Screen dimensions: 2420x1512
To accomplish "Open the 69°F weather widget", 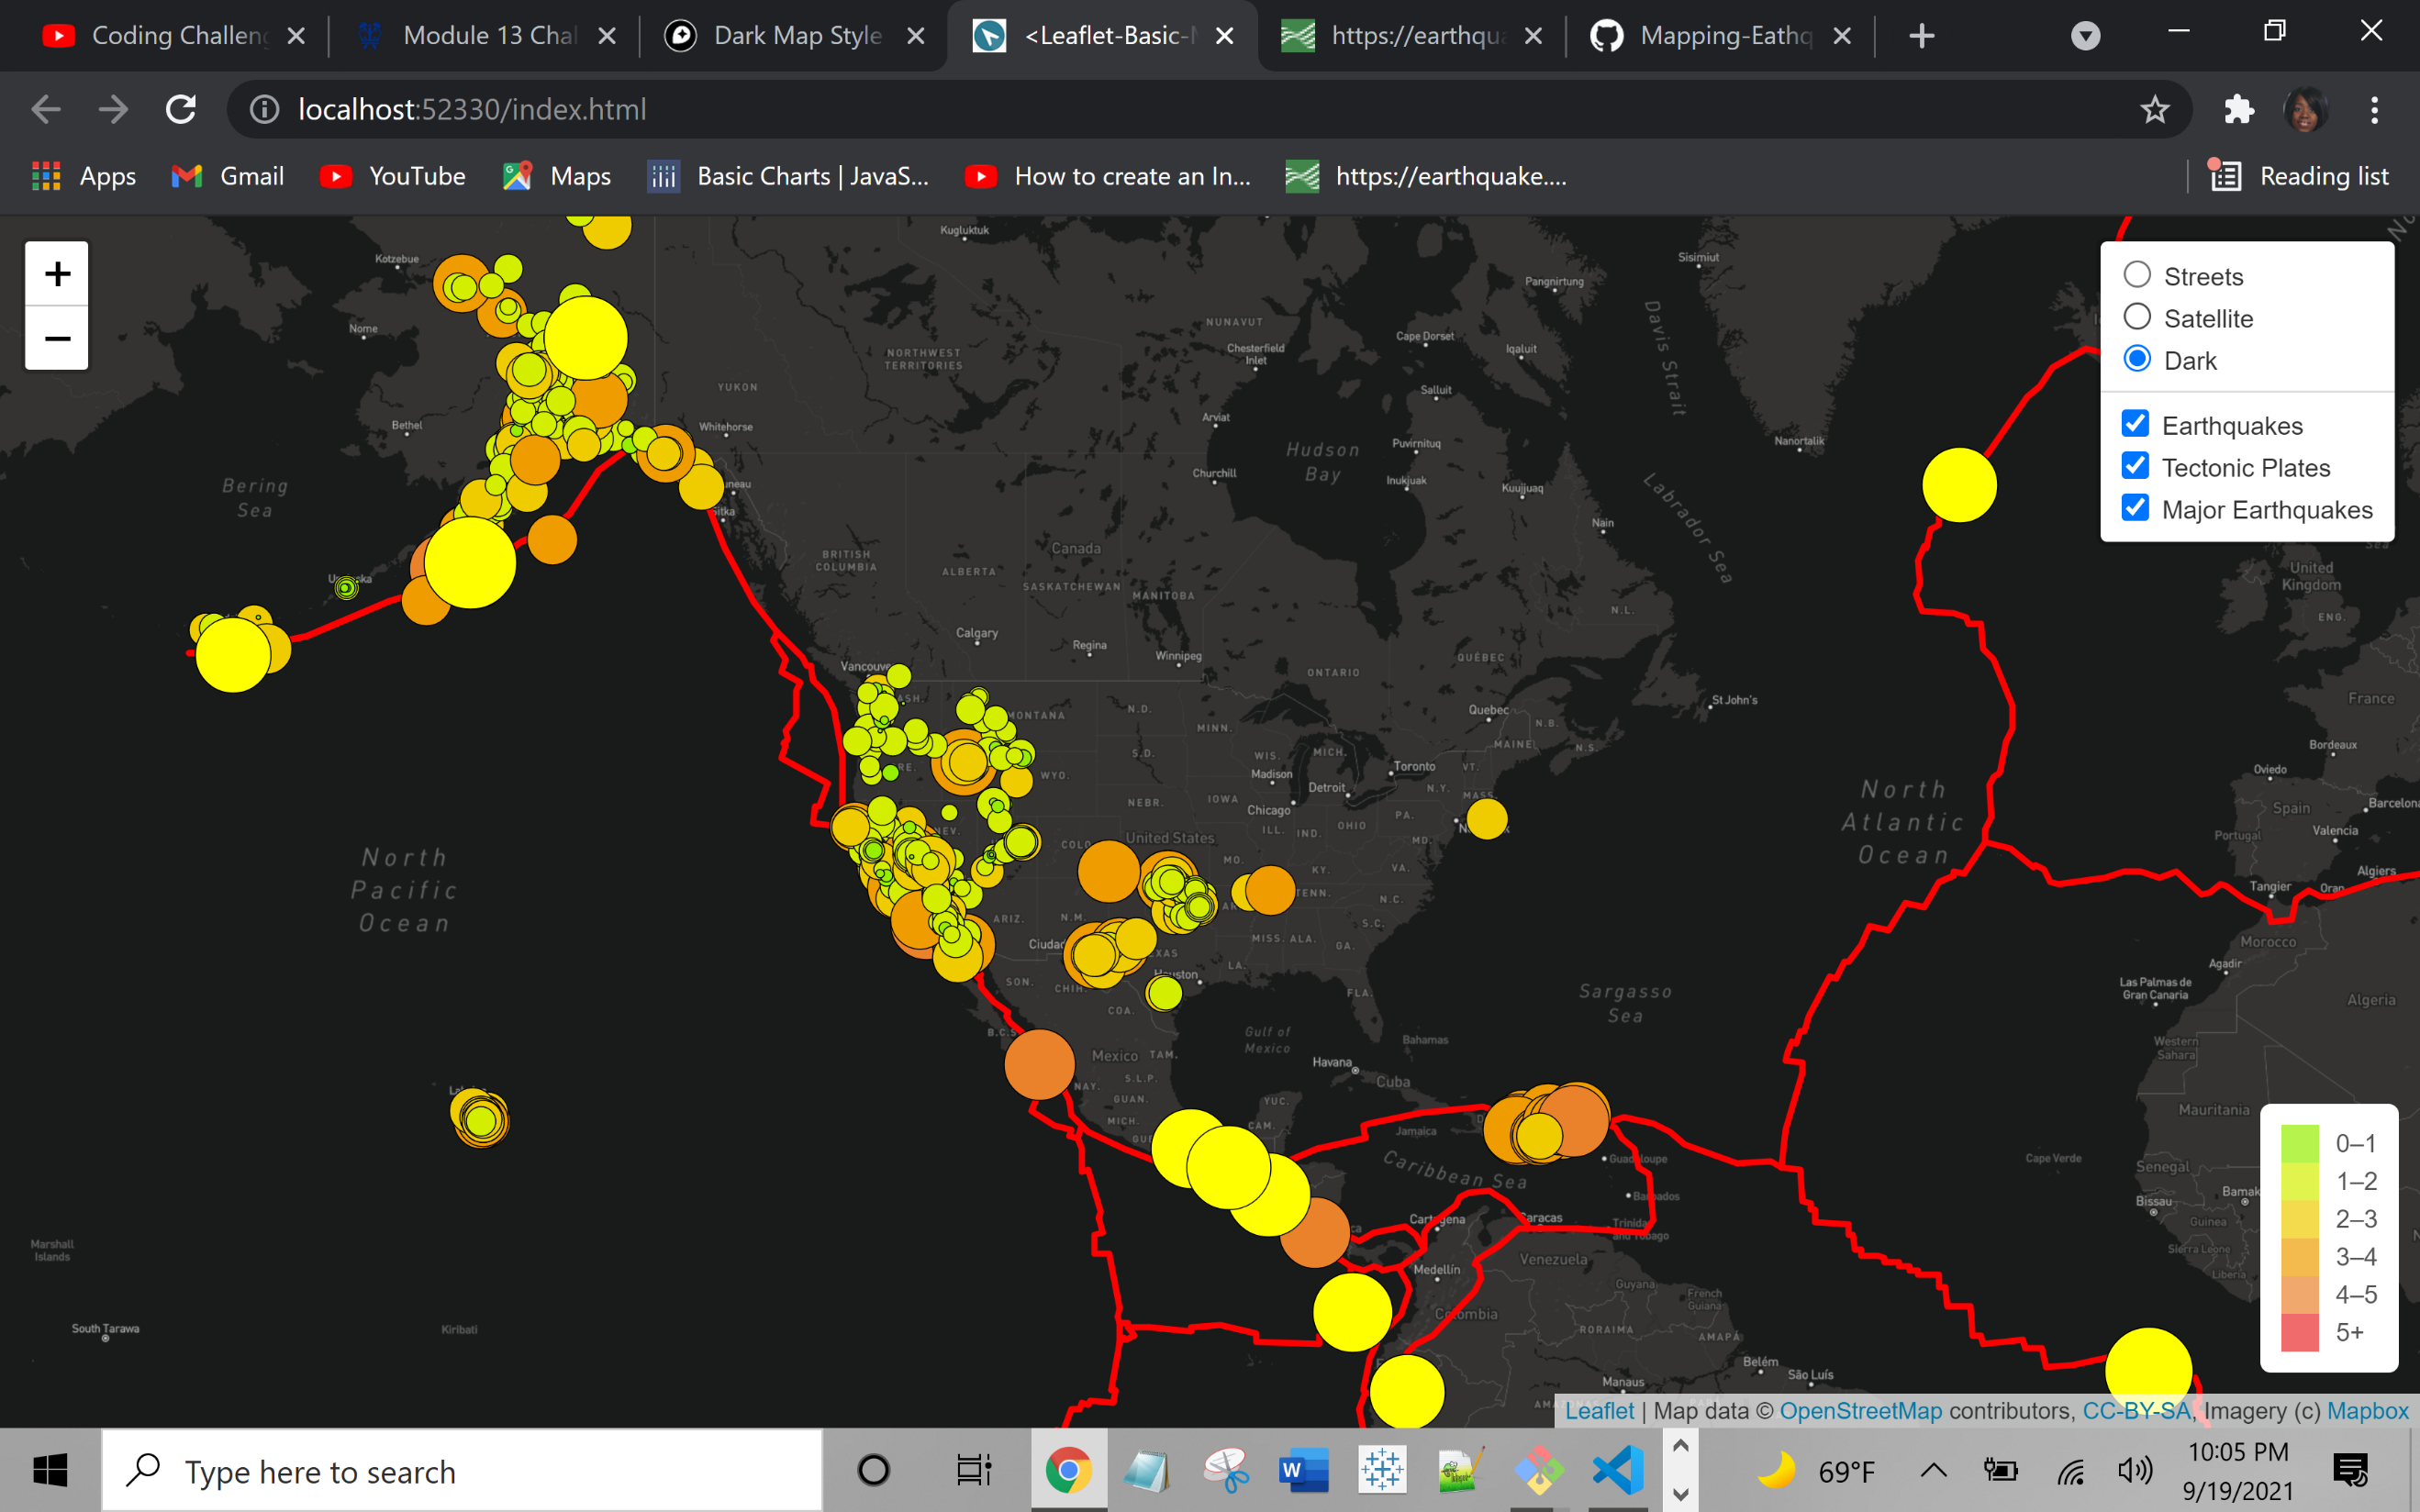I will pos(1817,1471).
